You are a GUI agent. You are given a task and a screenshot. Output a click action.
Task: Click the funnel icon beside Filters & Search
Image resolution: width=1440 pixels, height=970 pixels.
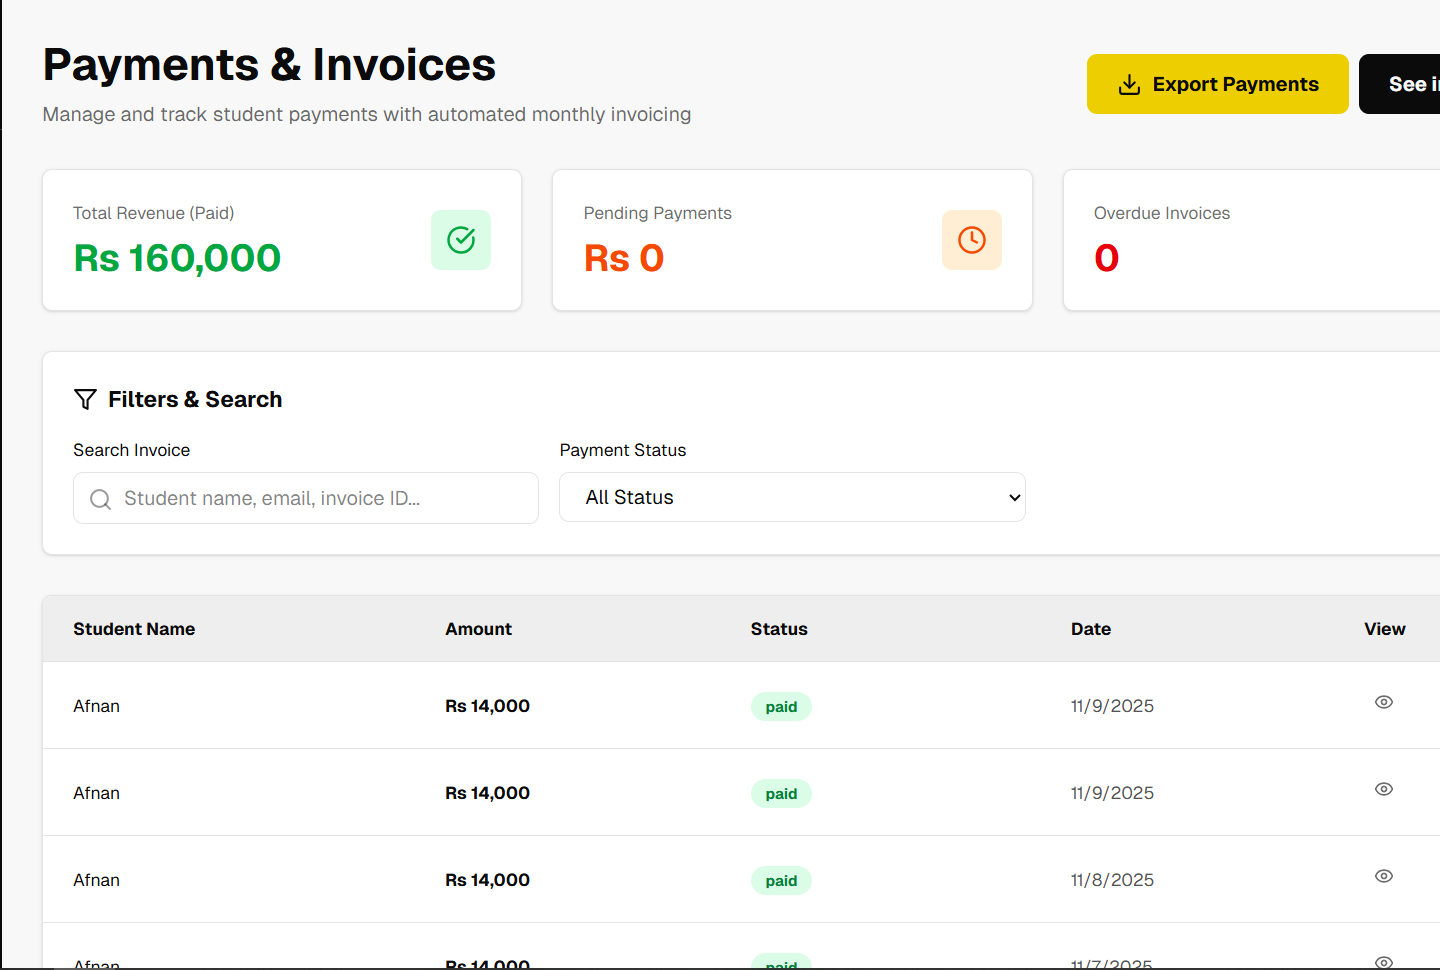pos(85,399)
